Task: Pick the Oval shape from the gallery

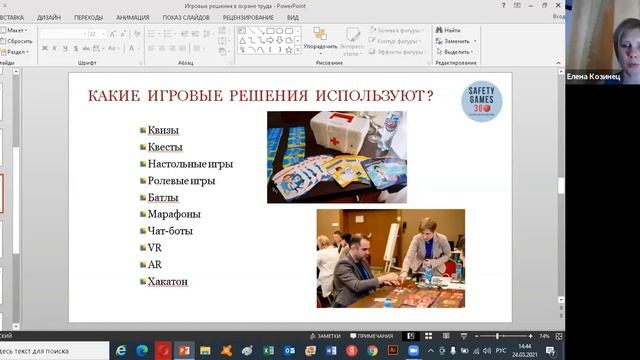Action: pyautogui.click(x=280, y=31)
